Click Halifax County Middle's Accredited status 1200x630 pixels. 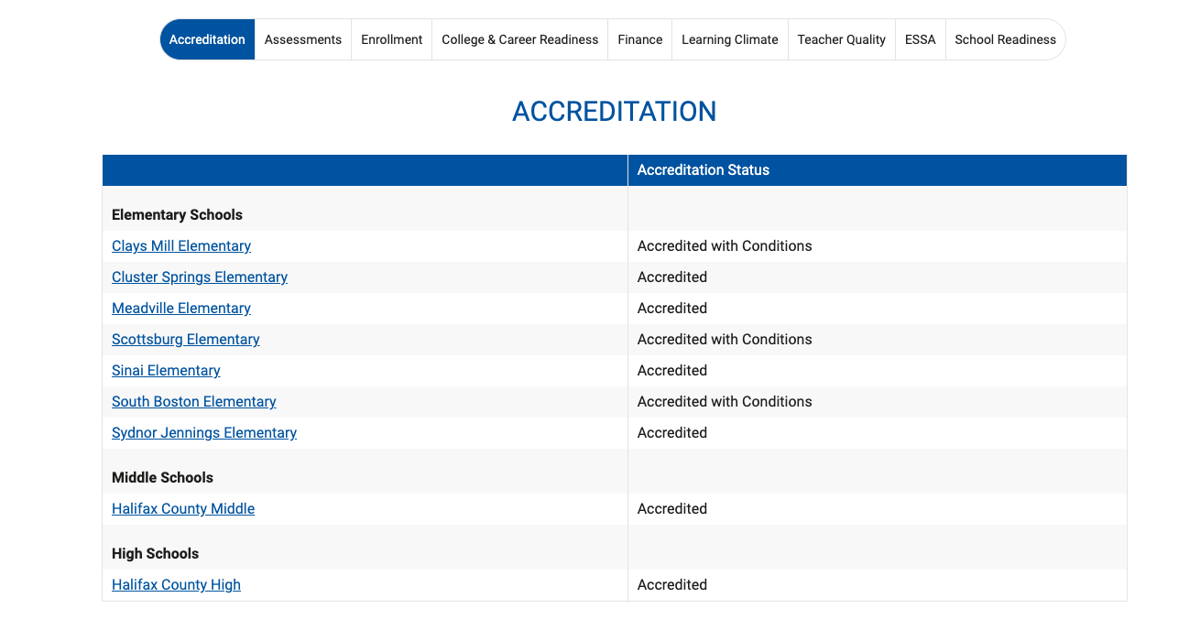672,508
